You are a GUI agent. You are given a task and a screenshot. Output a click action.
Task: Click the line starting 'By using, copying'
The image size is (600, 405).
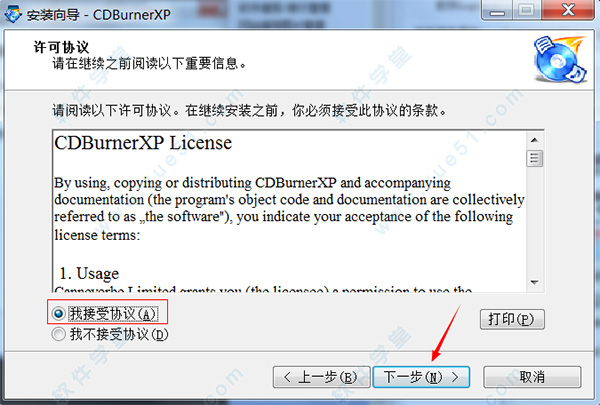[253, 183]
